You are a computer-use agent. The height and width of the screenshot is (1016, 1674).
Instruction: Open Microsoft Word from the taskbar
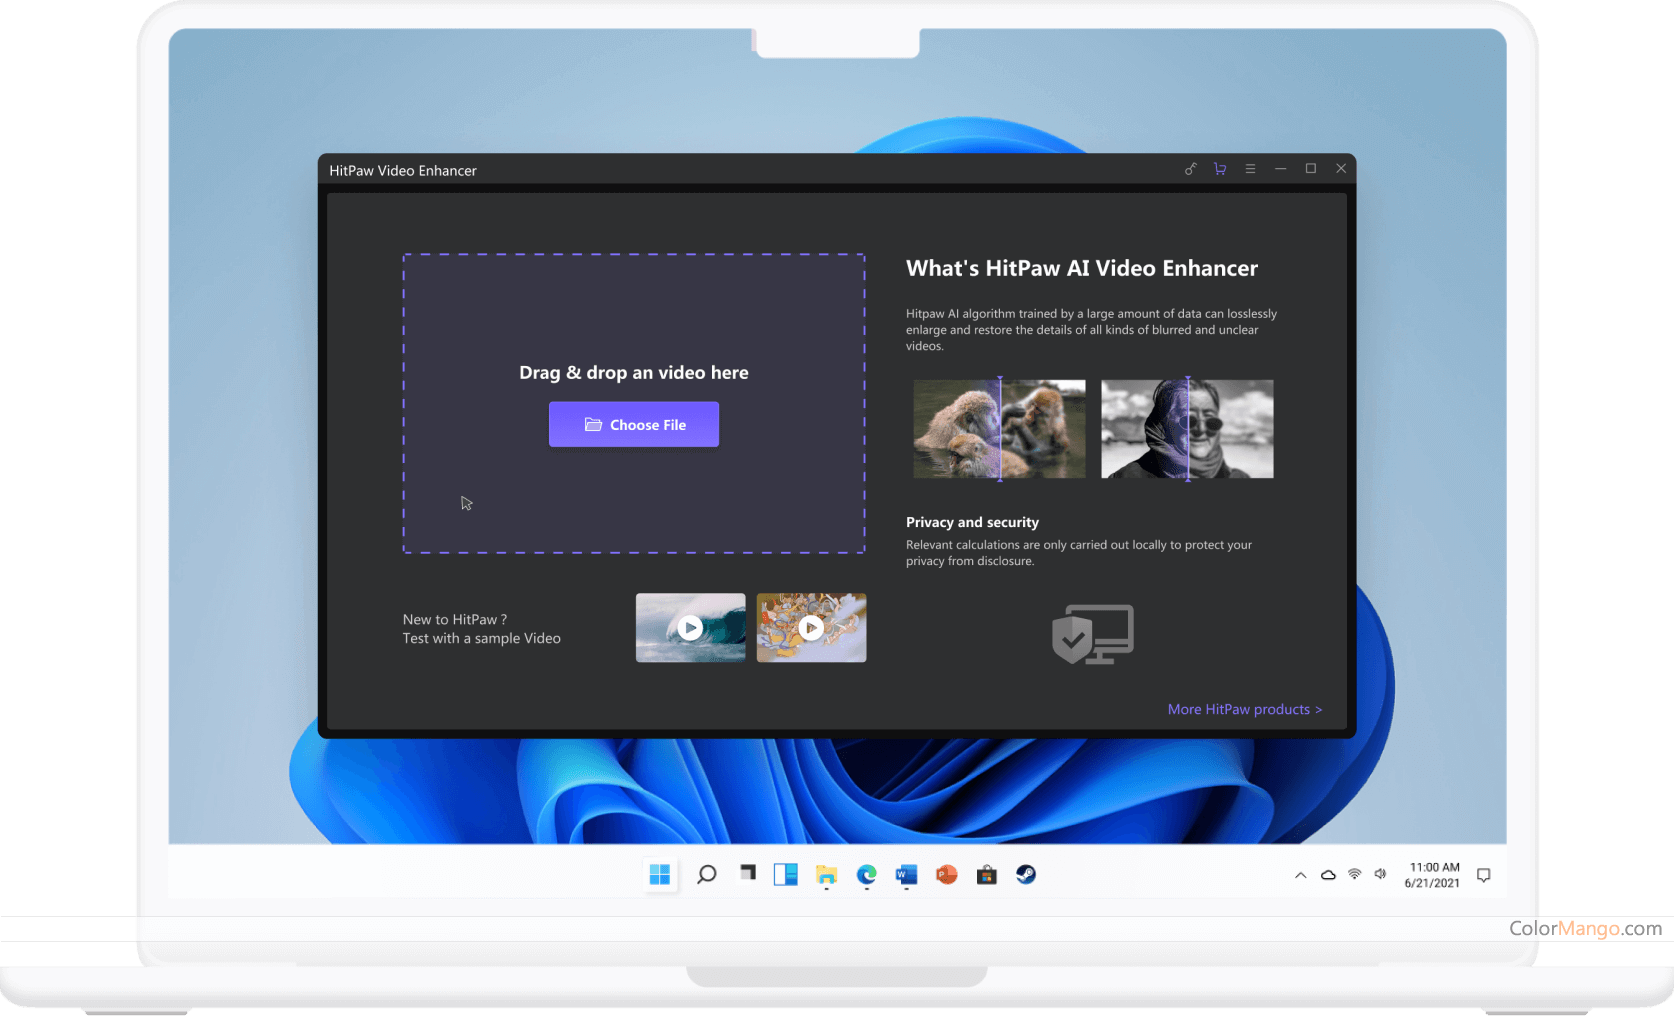[906, 875]
